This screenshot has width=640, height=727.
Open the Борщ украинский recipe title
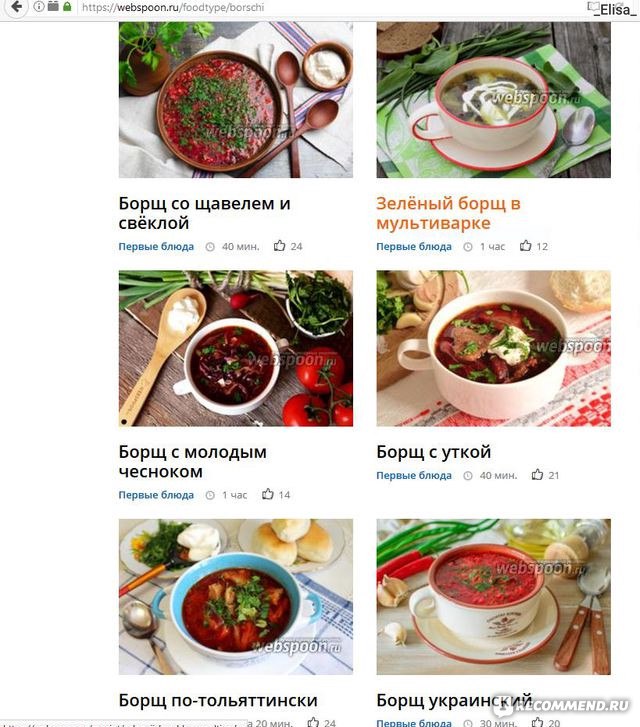[x=454, y=700]
